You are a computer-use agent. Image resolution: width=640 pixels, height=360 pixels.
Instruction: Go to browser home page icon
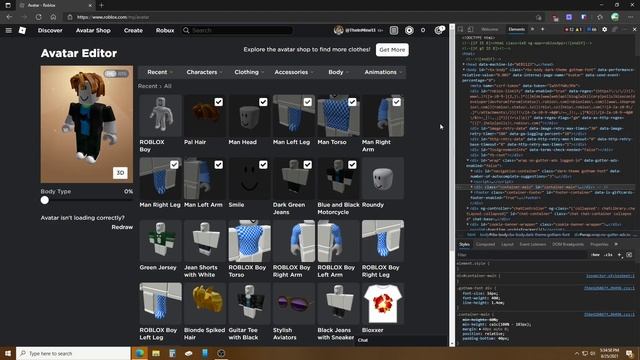(x=53, y=17)
